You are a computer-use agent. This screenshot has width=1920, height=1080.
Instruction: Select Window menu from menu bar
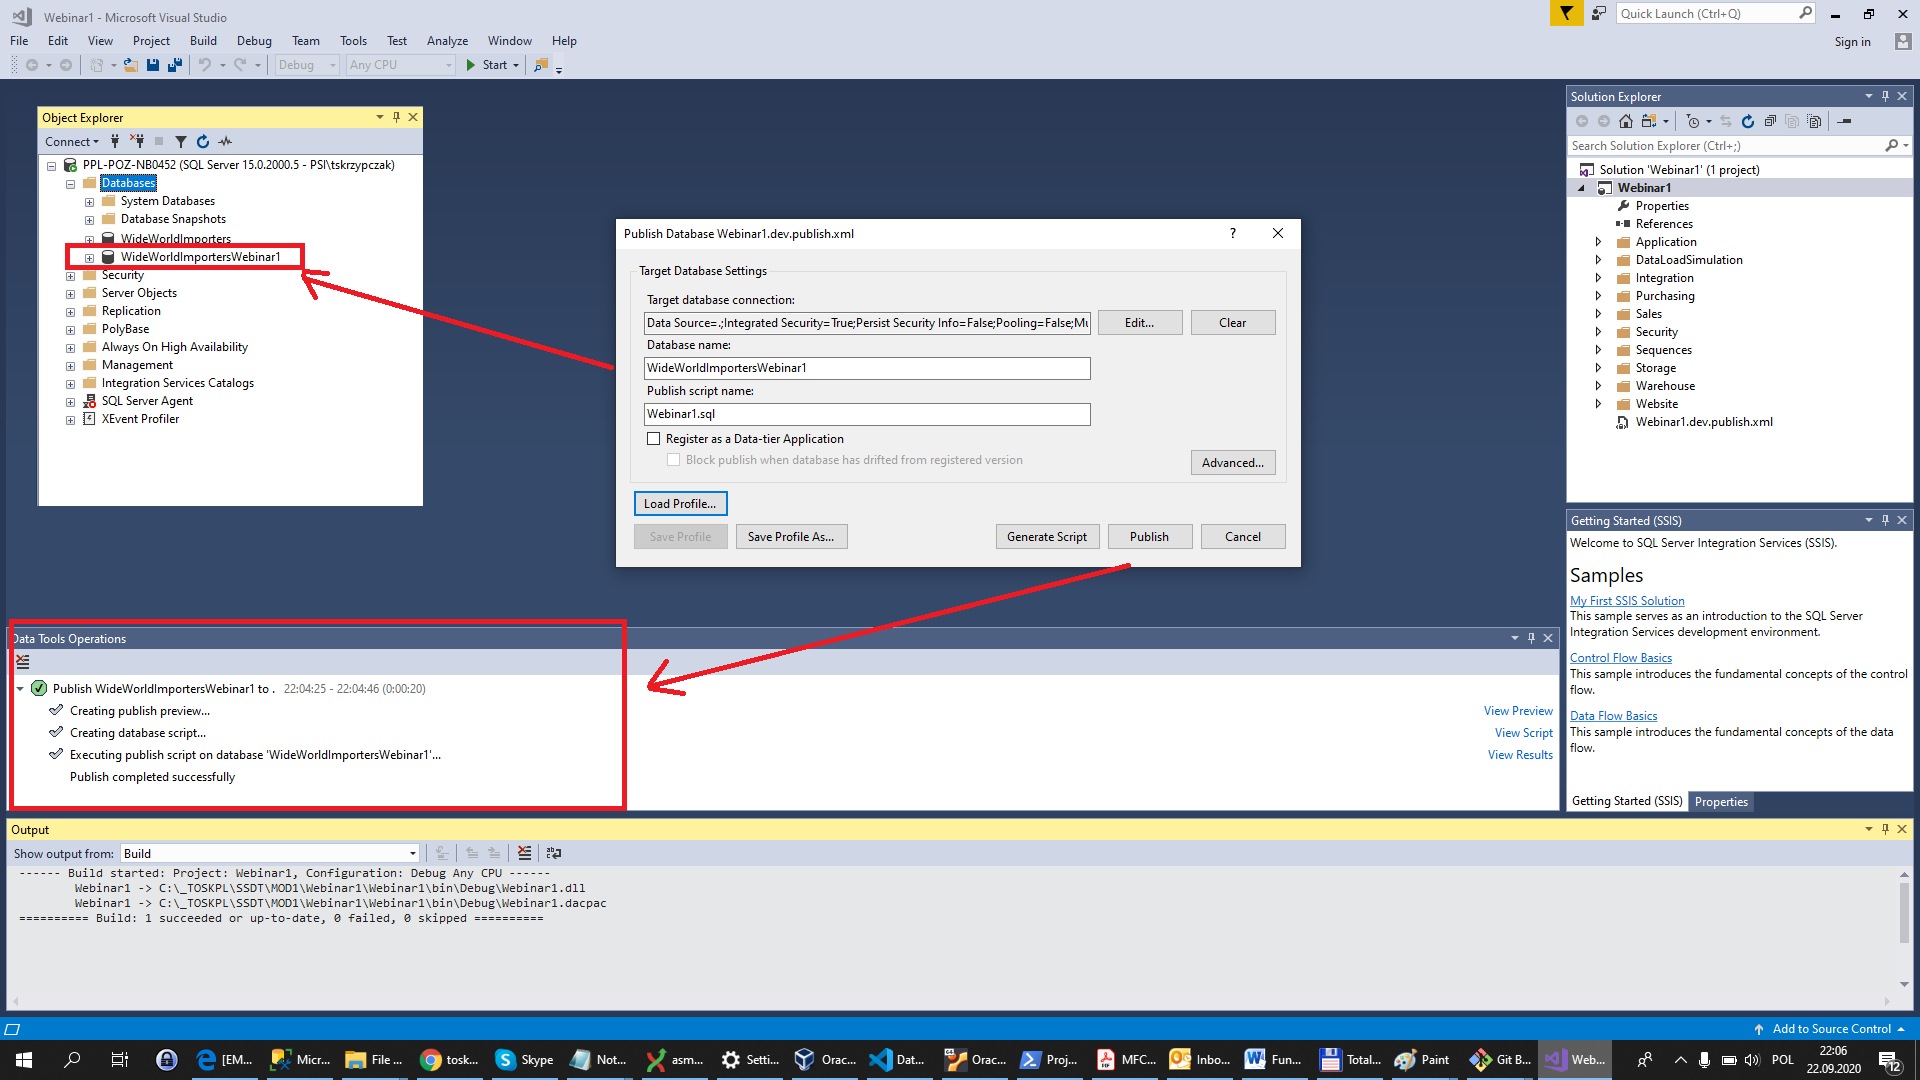[x=510, y=40]
